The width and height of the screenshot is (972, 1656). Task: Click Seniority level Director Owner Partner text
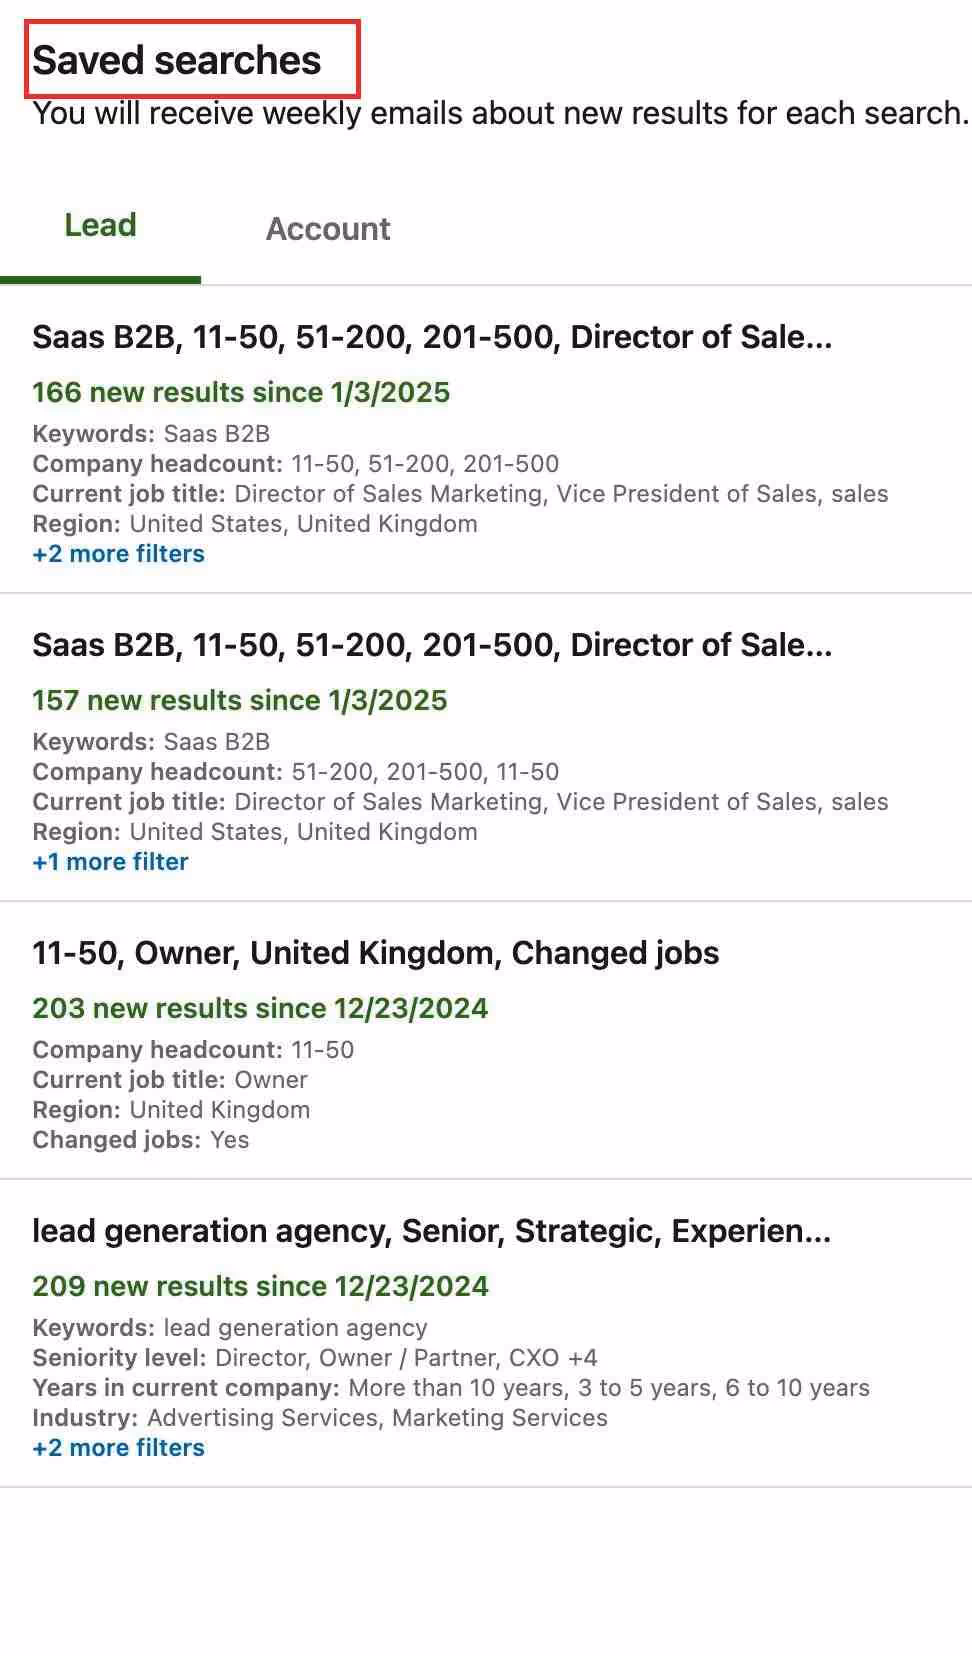click(313, 1357)
